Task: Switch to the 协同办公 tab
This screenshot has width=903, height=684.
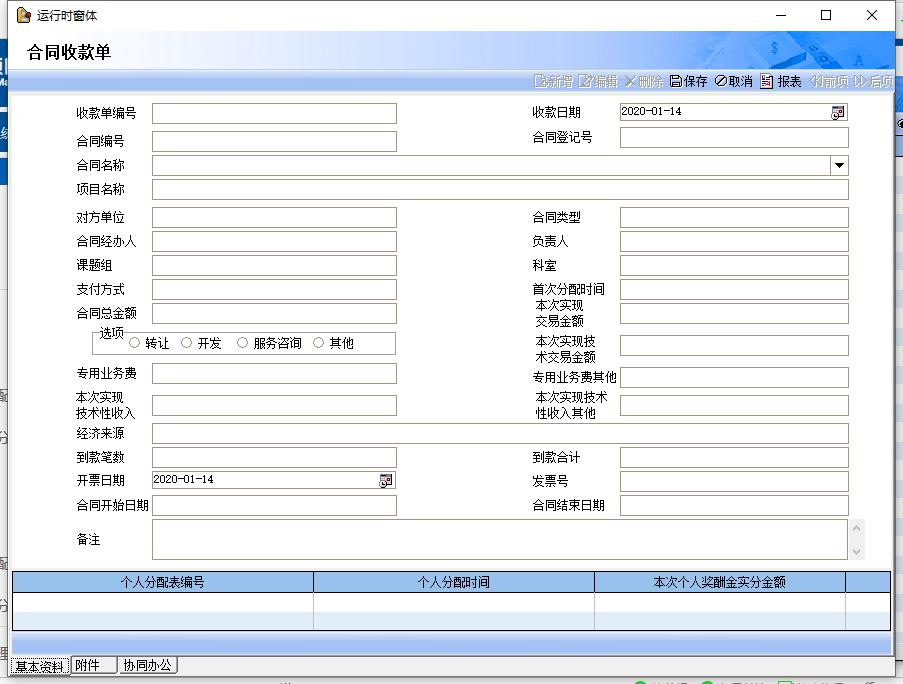Action: [x=148, y=666]
